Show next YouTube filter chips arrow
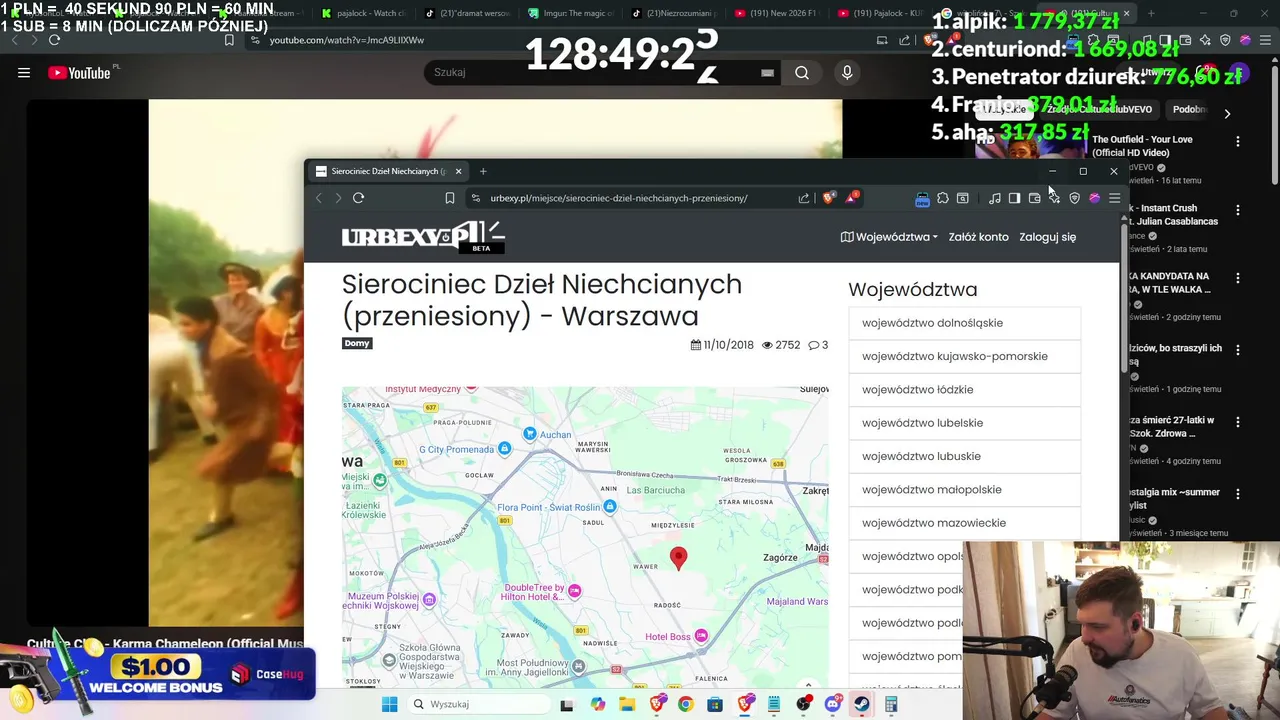 (1227, 113)
